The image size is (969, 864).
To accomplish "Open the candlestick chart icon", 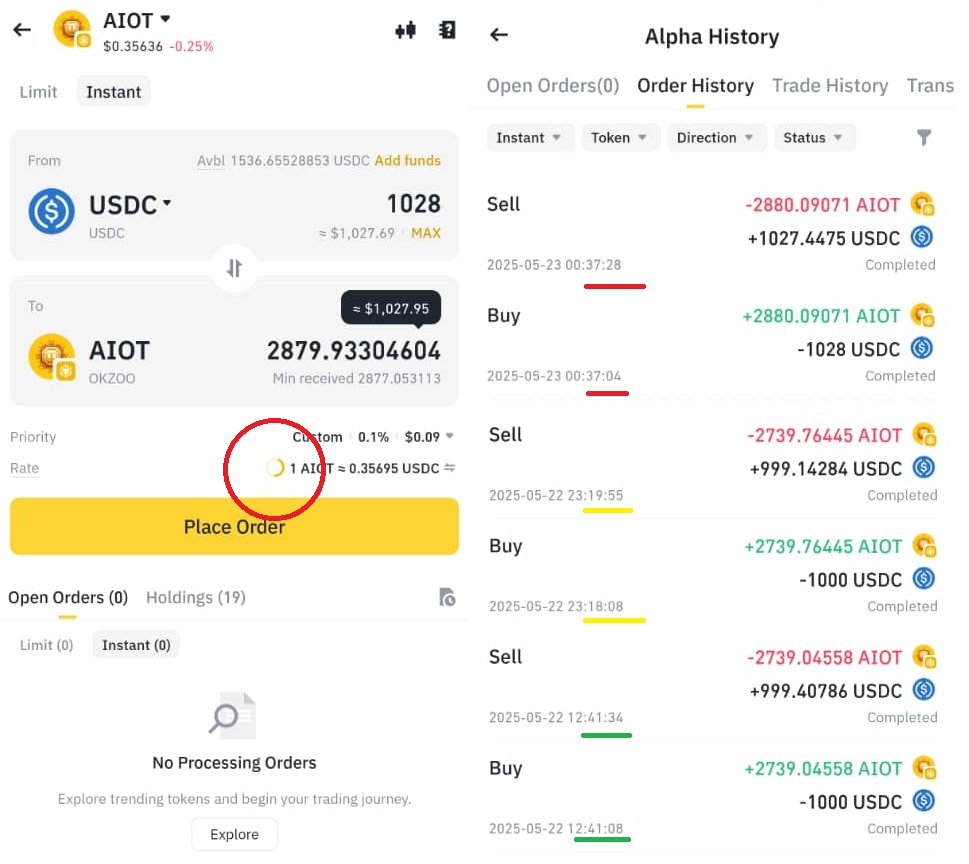I will (405, 30).
